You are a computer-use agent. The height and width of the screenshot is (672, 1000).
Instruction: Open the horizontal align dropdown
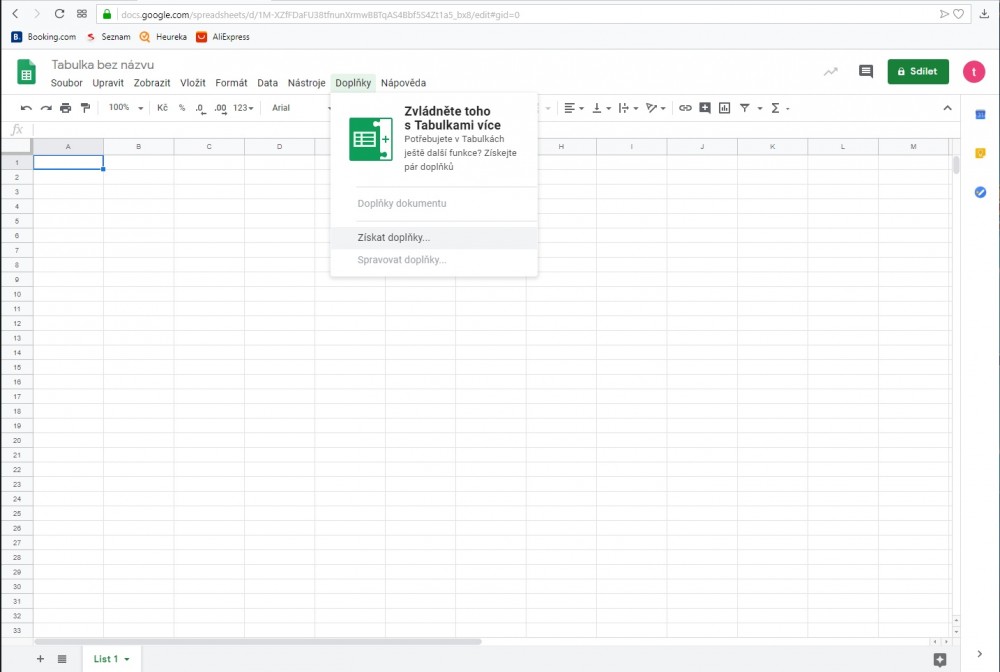click(x=573, y=108)
